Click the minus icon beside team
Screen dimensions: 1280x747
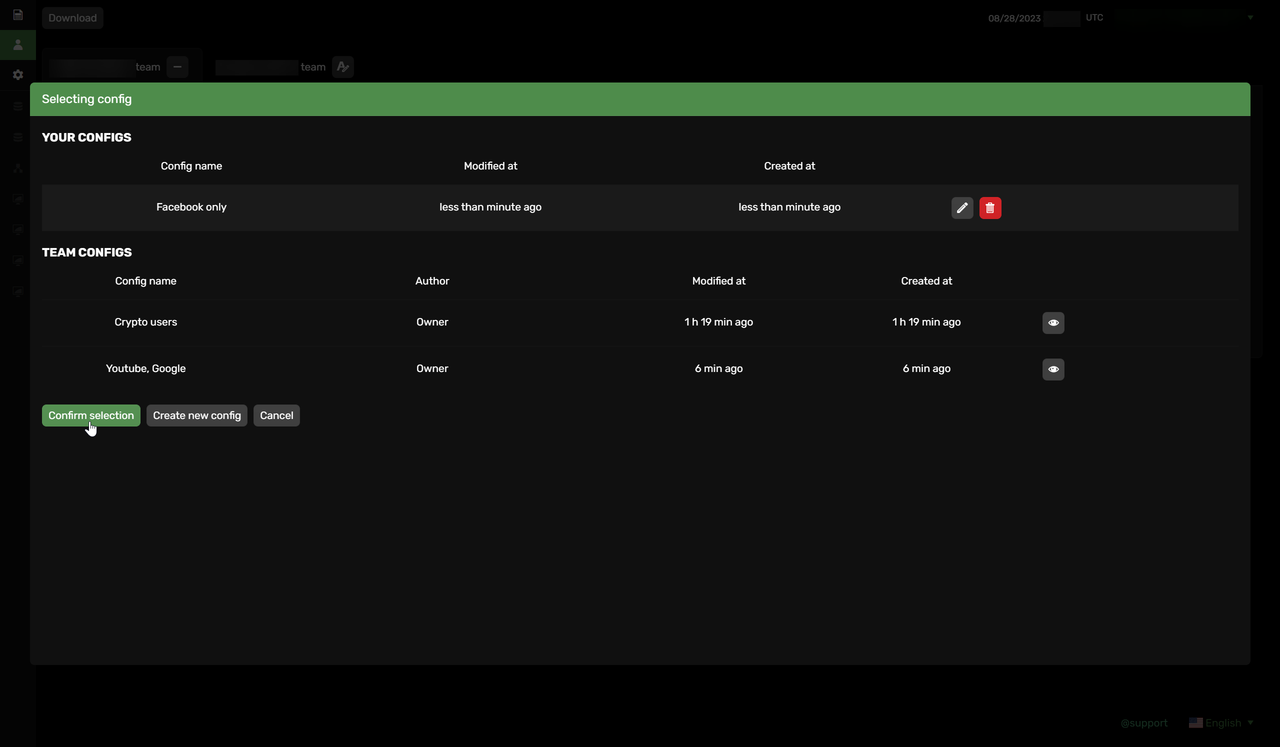tap(177, 67)
